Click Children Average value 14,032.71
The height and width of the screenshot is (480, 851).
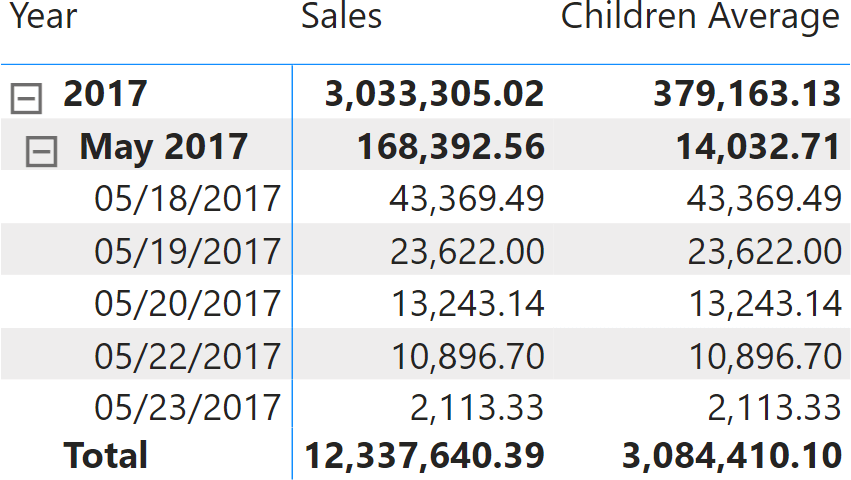click(756, 147)
